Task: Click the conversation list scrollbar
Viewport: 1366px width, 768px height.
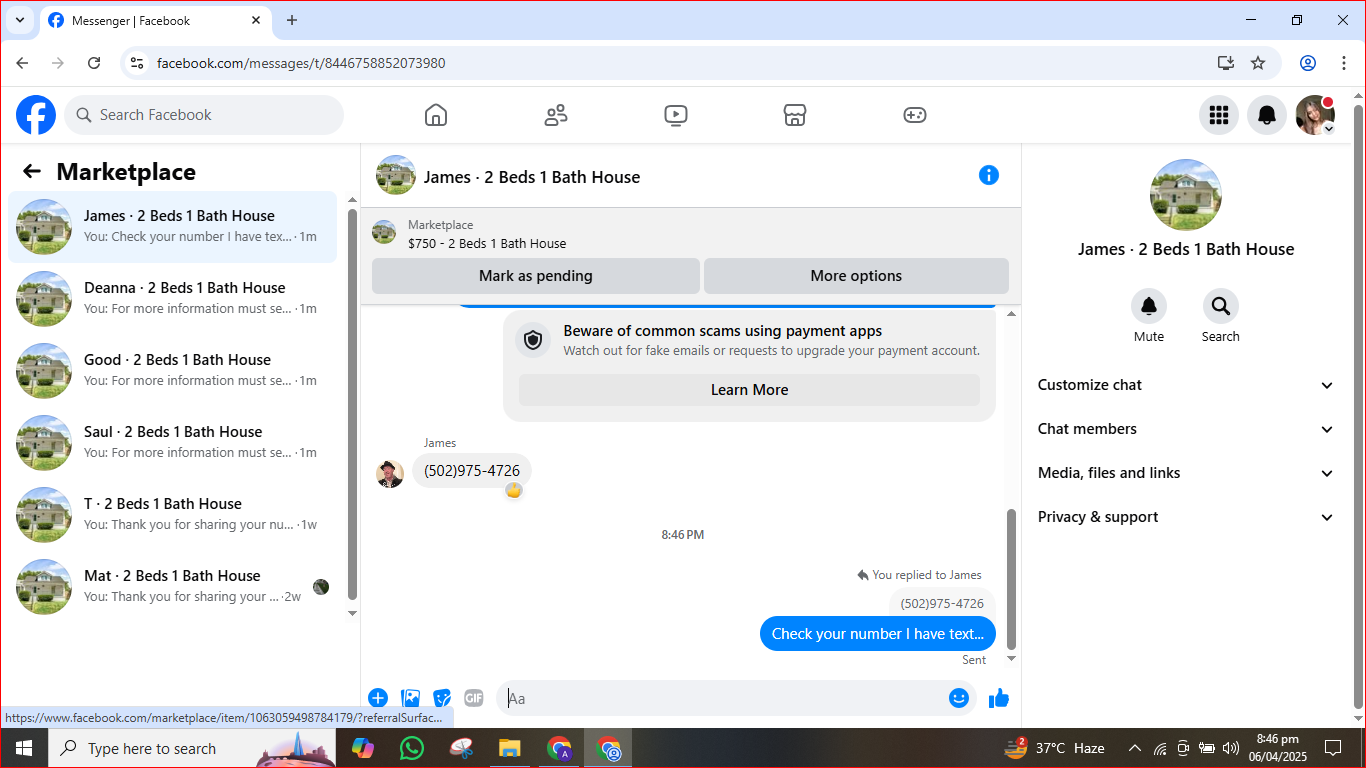Action: (352, 405)
